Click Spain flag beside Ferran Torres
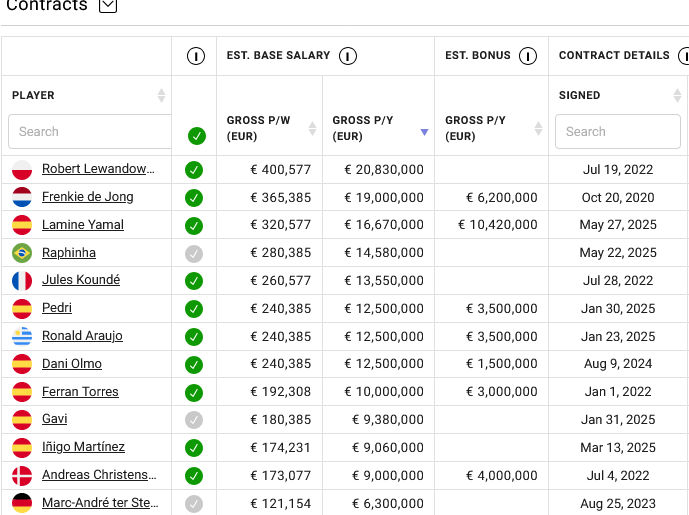Viewport: 689px width, 515px height. [x=22, y=392]
